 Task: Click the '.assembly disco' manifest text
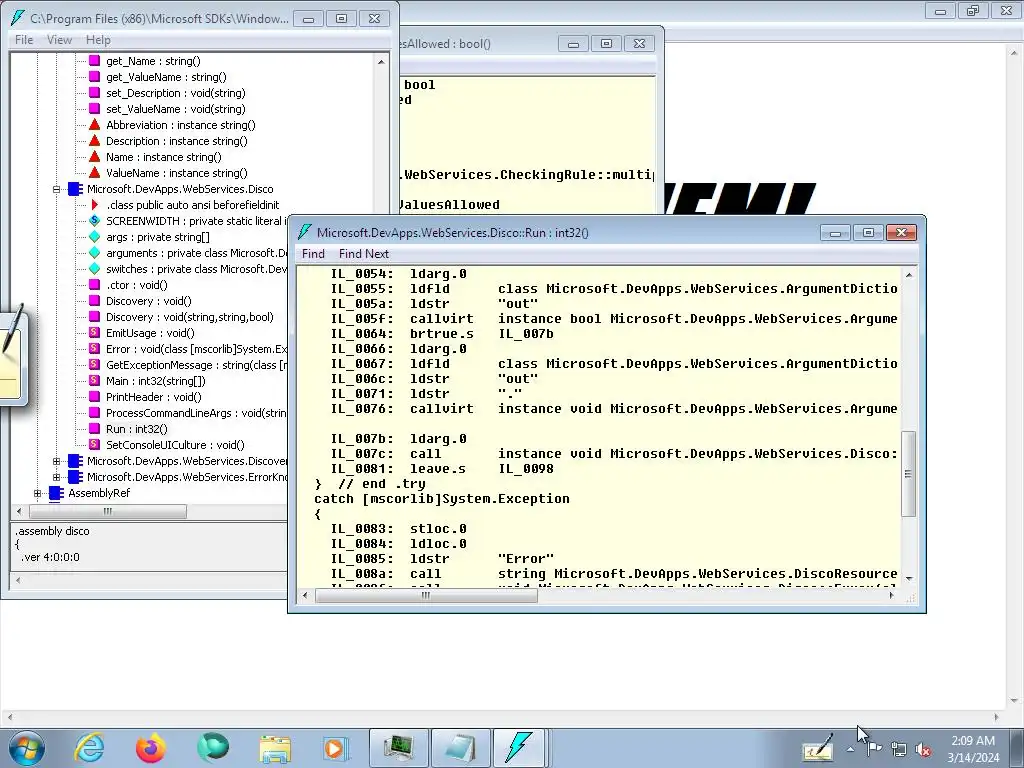pyautogui.click(x=52, y=531)
